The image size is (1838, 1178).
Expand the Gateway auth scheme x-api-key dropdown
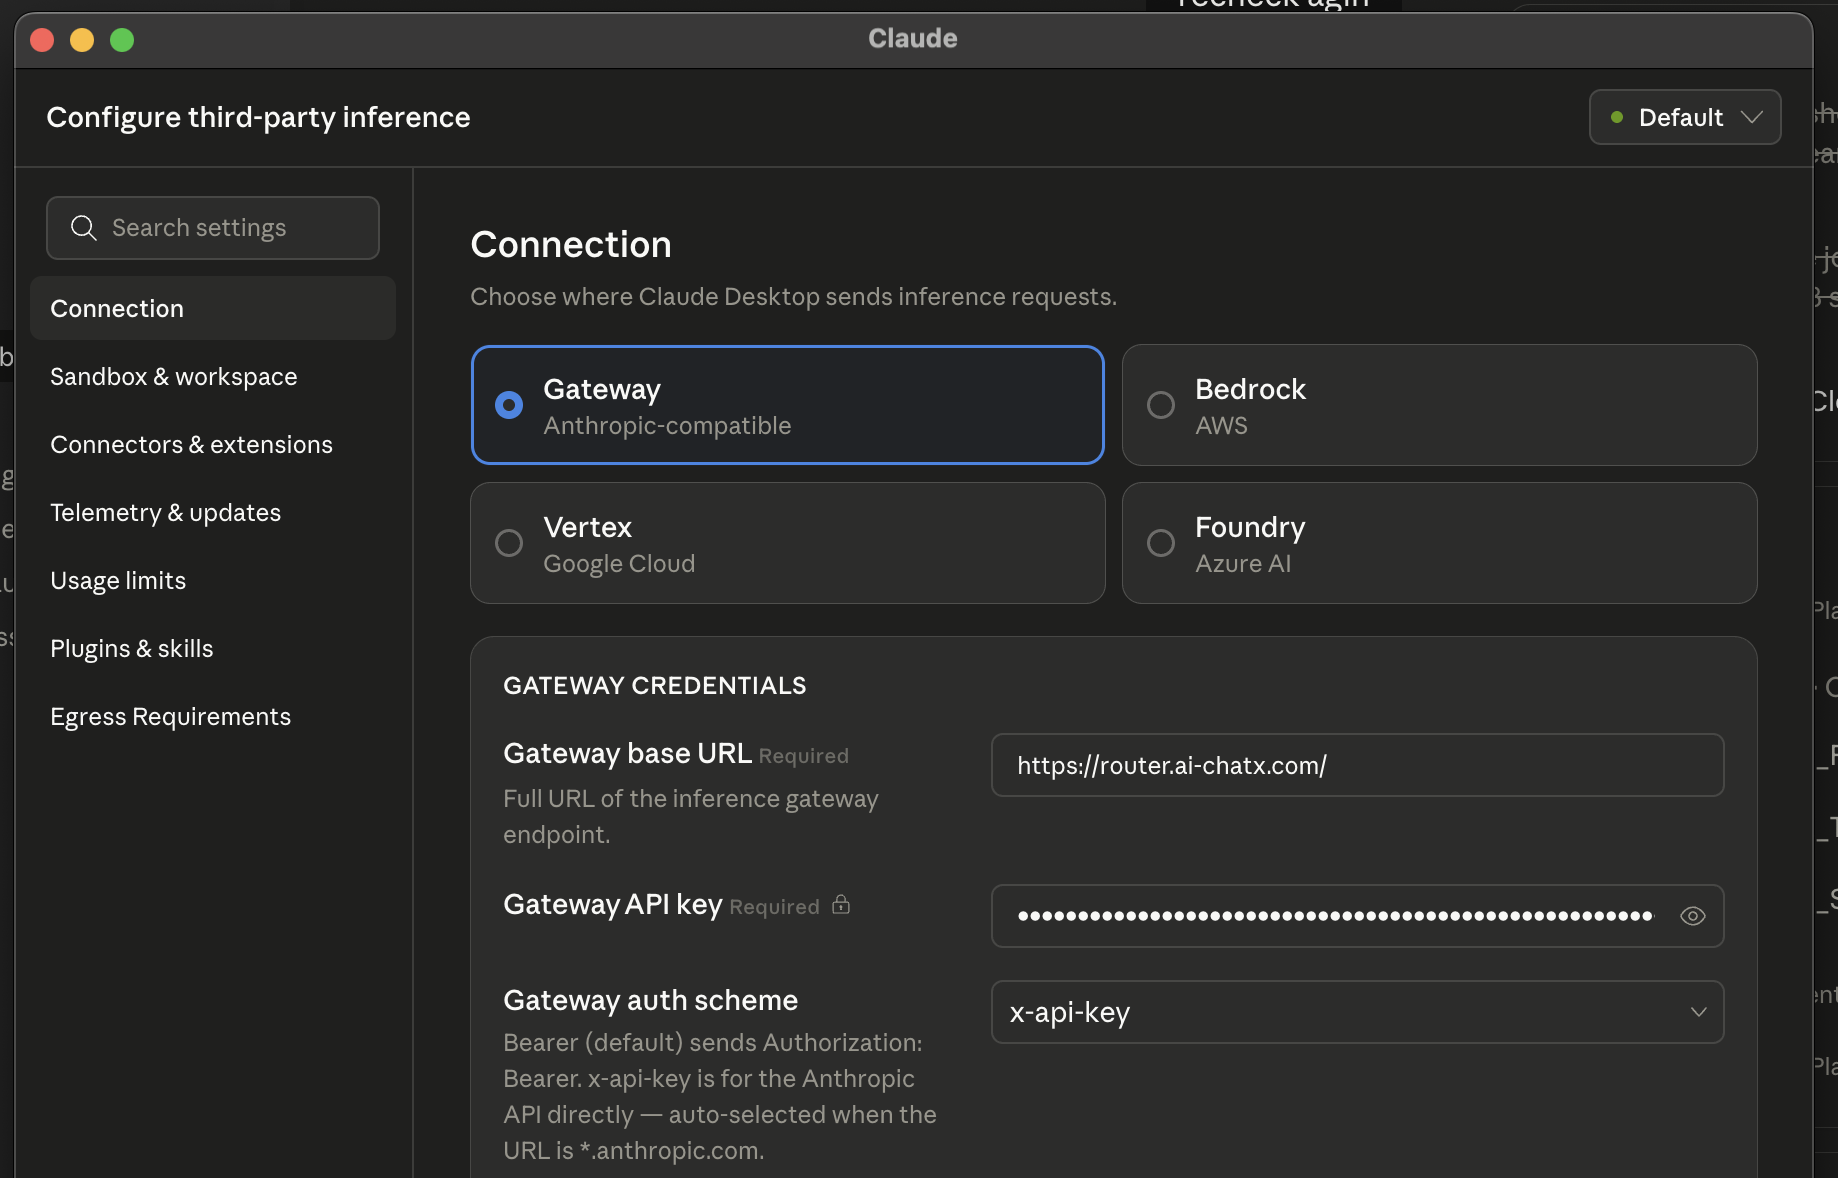[1357, 1012]
